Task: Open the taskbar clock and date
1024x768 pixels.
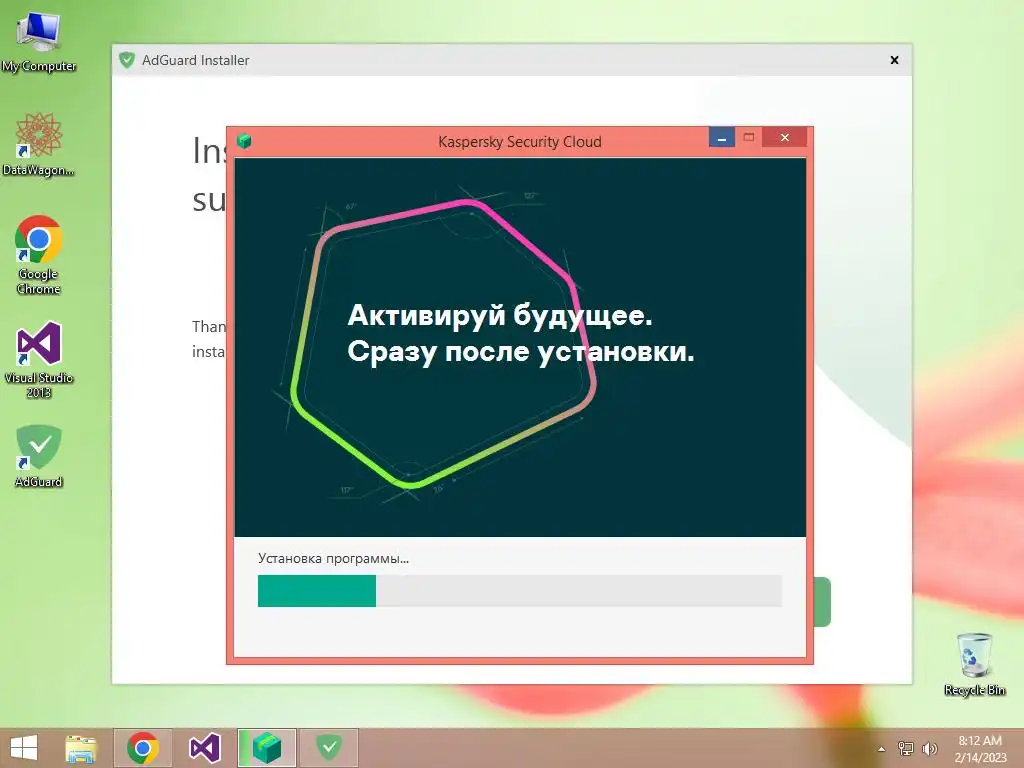Action: 980,748
